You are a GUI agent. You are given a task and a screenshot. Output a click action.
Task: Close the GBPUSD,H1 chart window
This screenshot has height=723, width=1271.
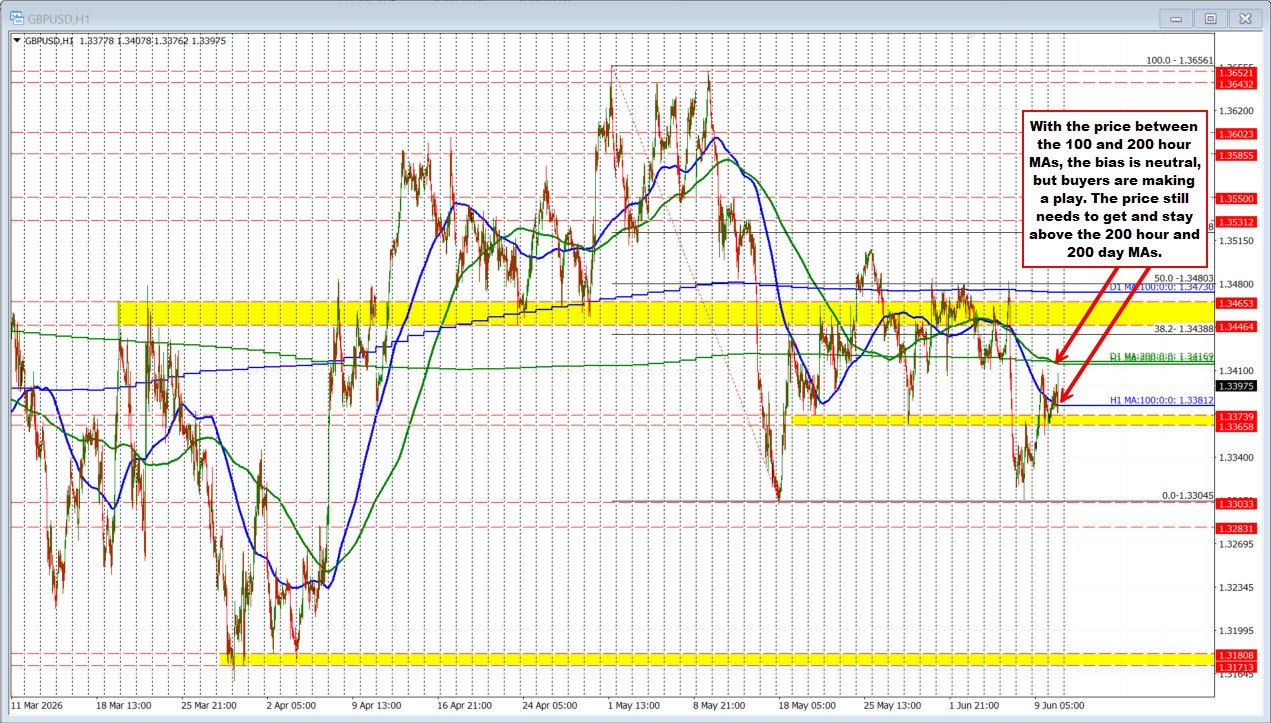point(1245,18)
